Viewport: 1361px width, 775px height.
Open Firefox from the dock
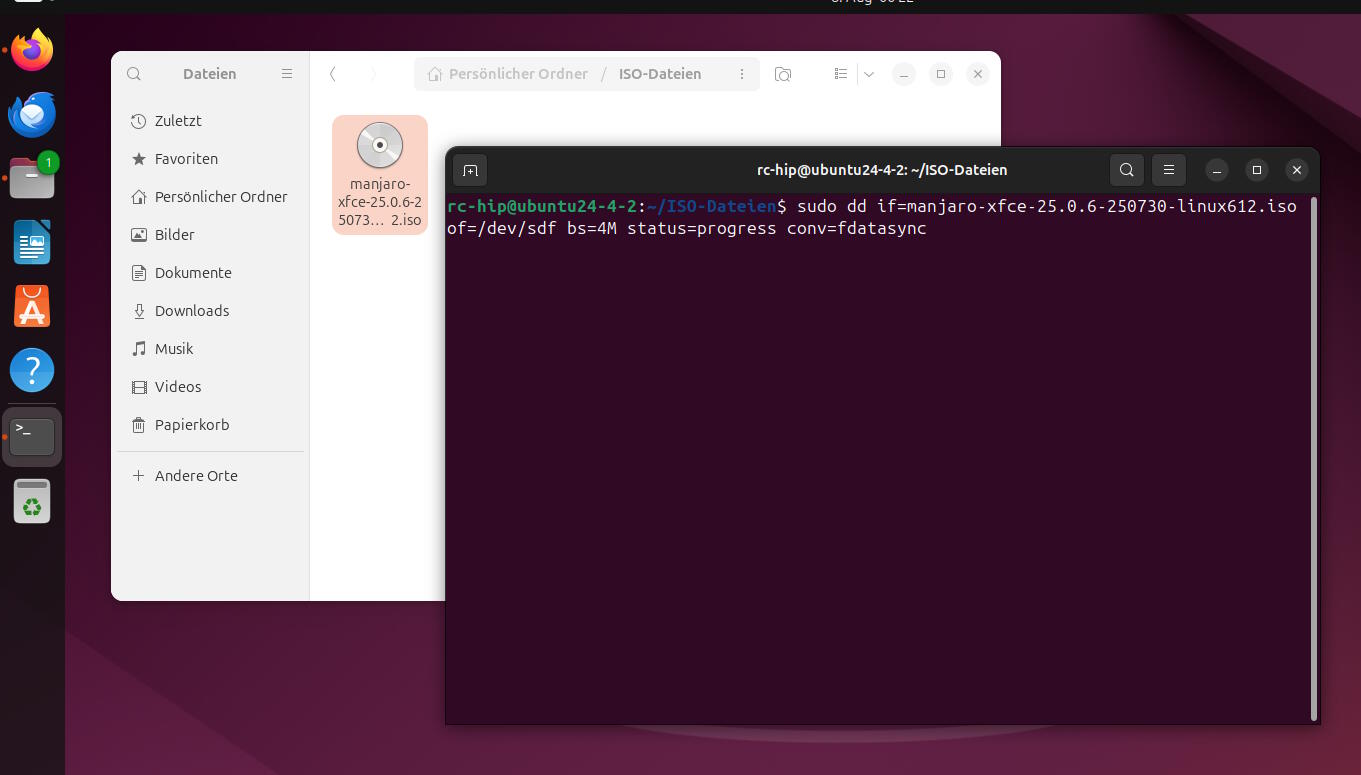(32, 50)
